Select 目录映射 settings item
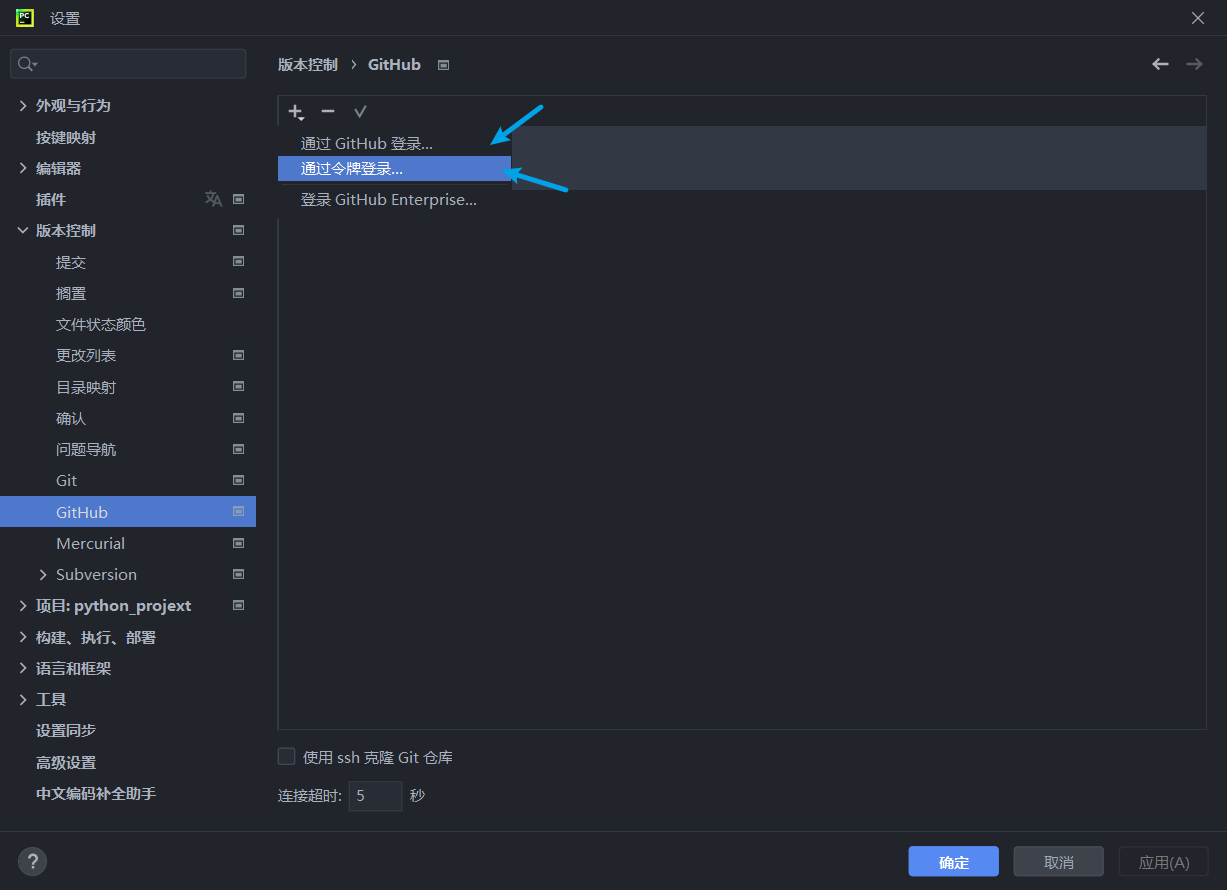1227x890 pixels. click(x=86, y=387)
